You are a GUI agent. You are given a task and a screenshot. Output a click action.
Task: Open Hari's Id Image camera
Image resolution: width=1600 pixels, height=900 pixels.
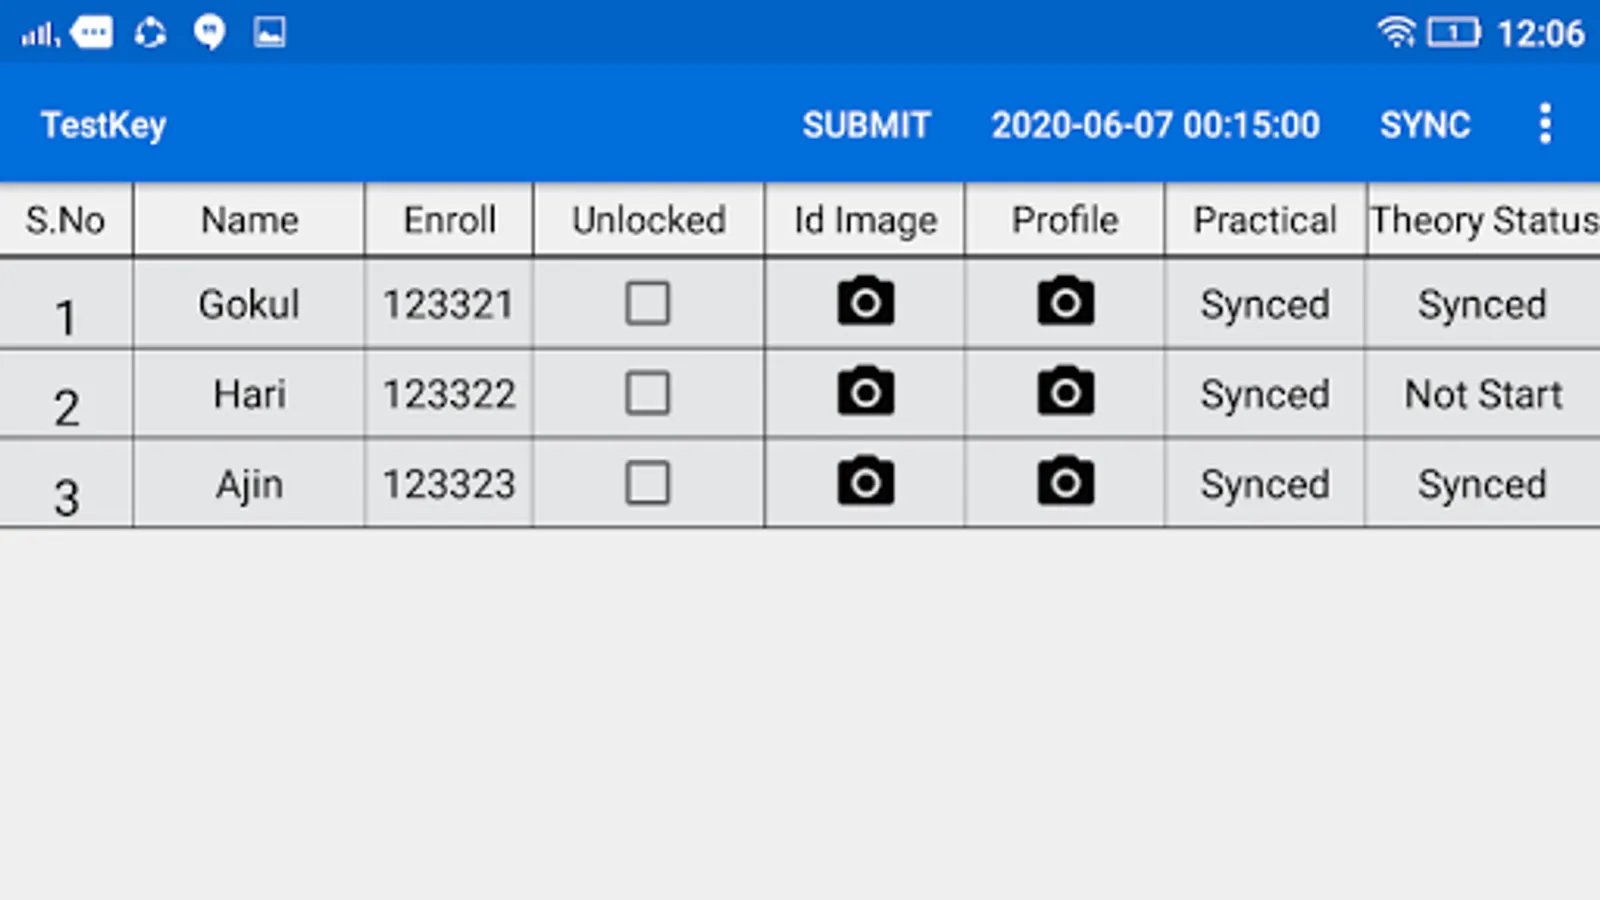[x=866, y=392]
